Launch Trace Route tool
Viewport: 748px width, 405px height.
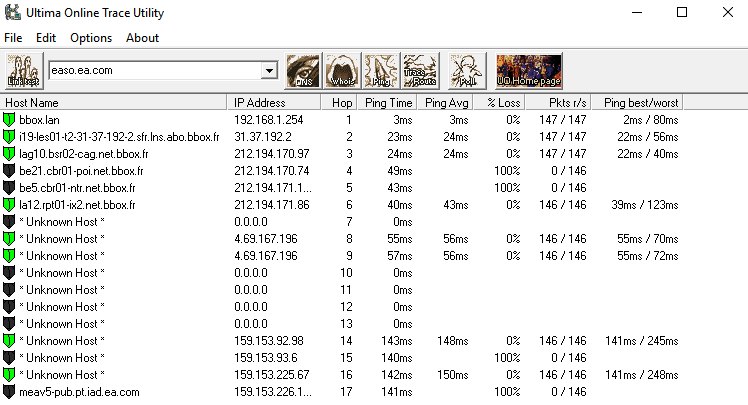420,71
